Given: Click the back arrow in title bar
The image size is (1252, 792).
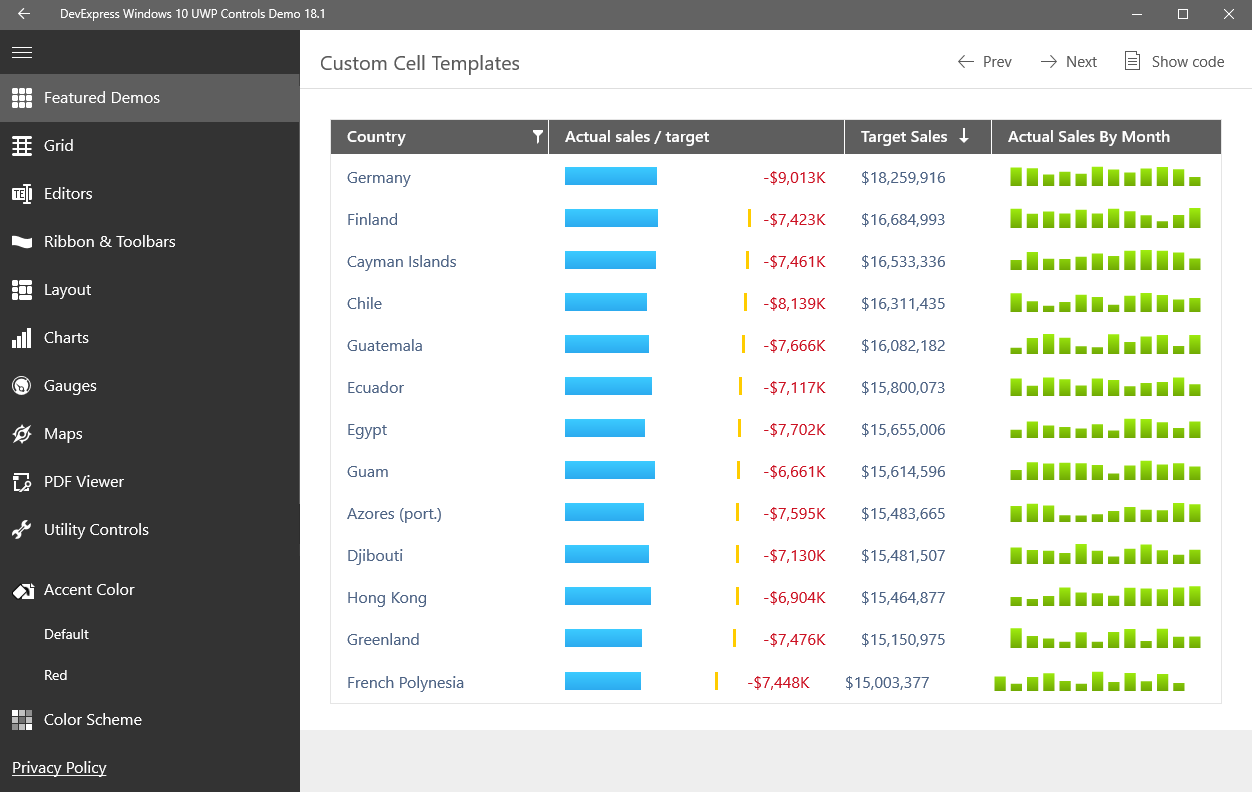Looking at the screenshot, I should [x=24, y=14].
